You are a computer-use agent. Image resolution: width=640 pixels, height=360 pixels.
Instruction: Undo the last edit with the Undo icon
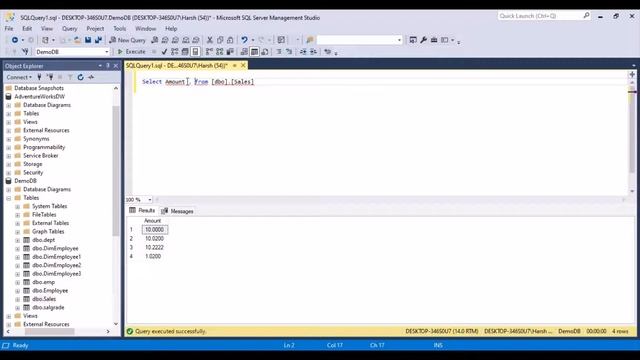(244, 40)
